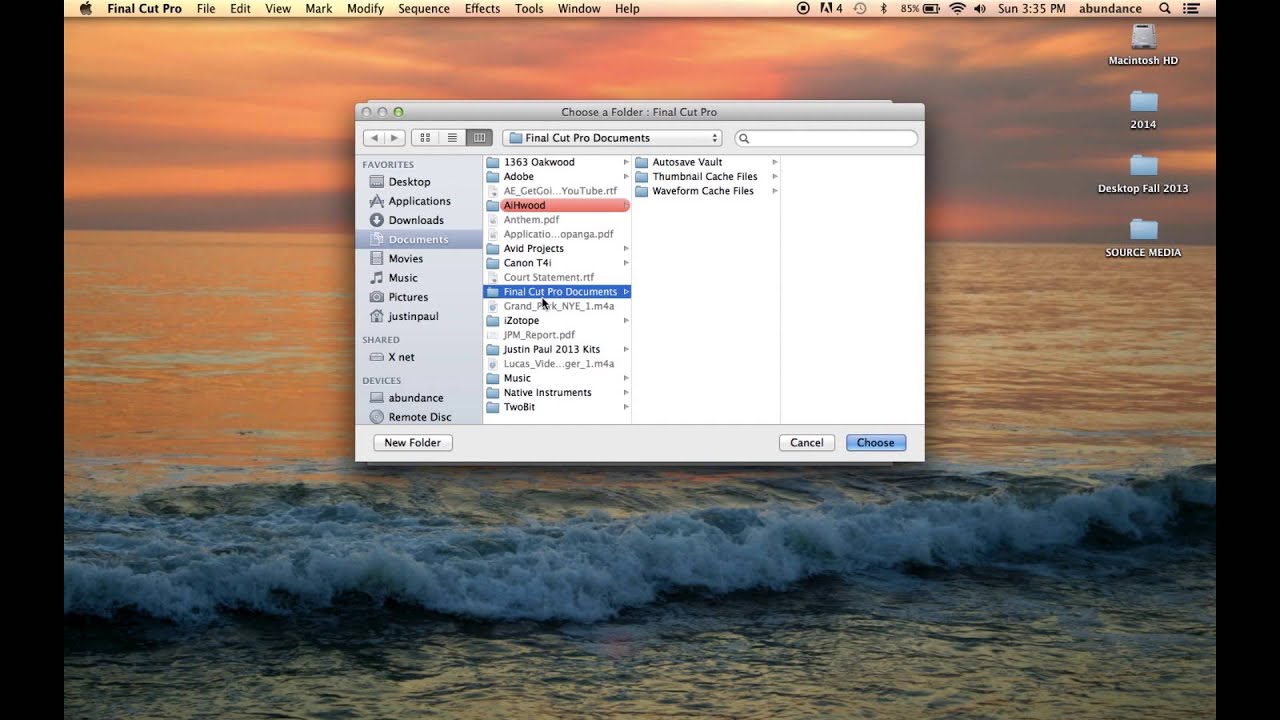Open the Modify menu
The width and height of the screenshot is (1280, 720).
point(365,8)
